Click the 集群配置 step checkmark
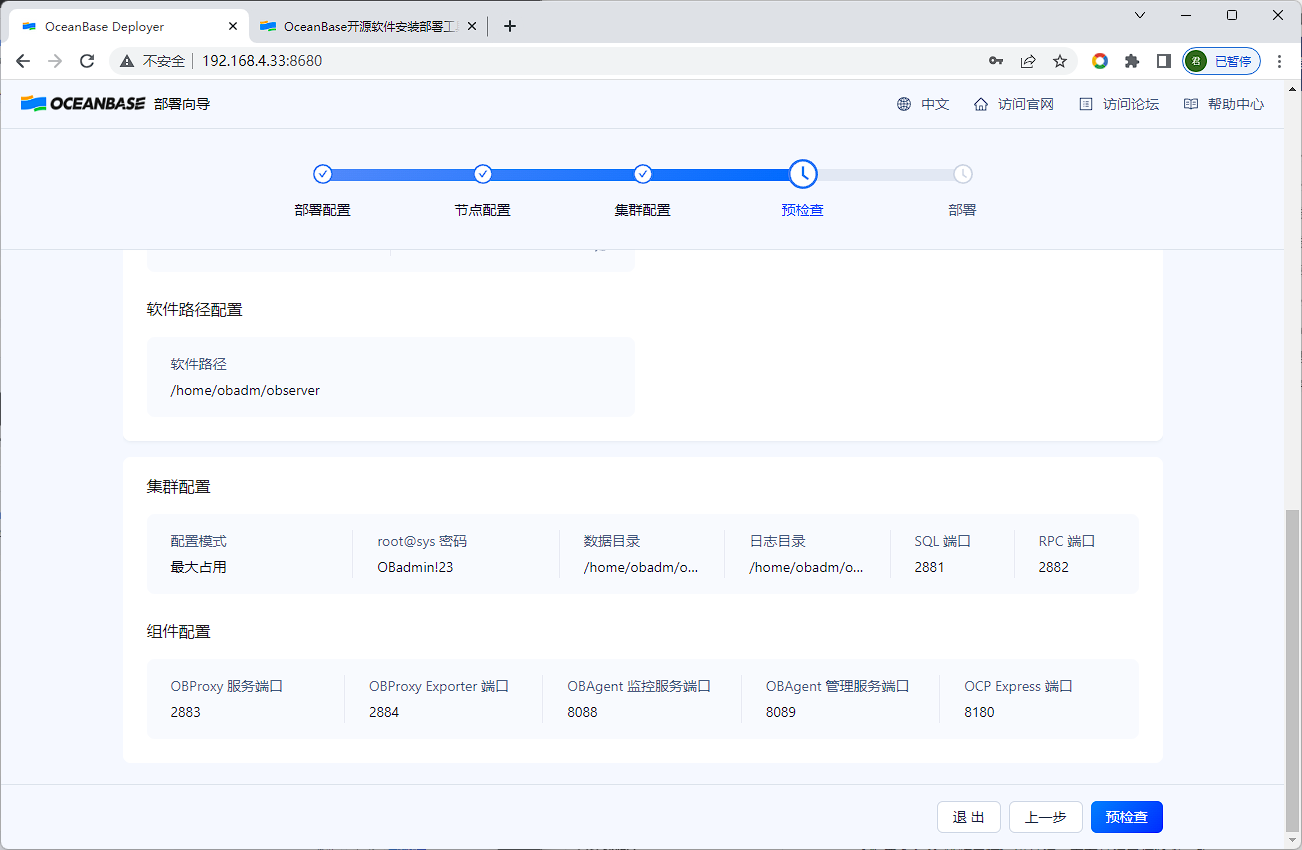The width and height of the screenshot is (1302, 850). pos(643,174)
